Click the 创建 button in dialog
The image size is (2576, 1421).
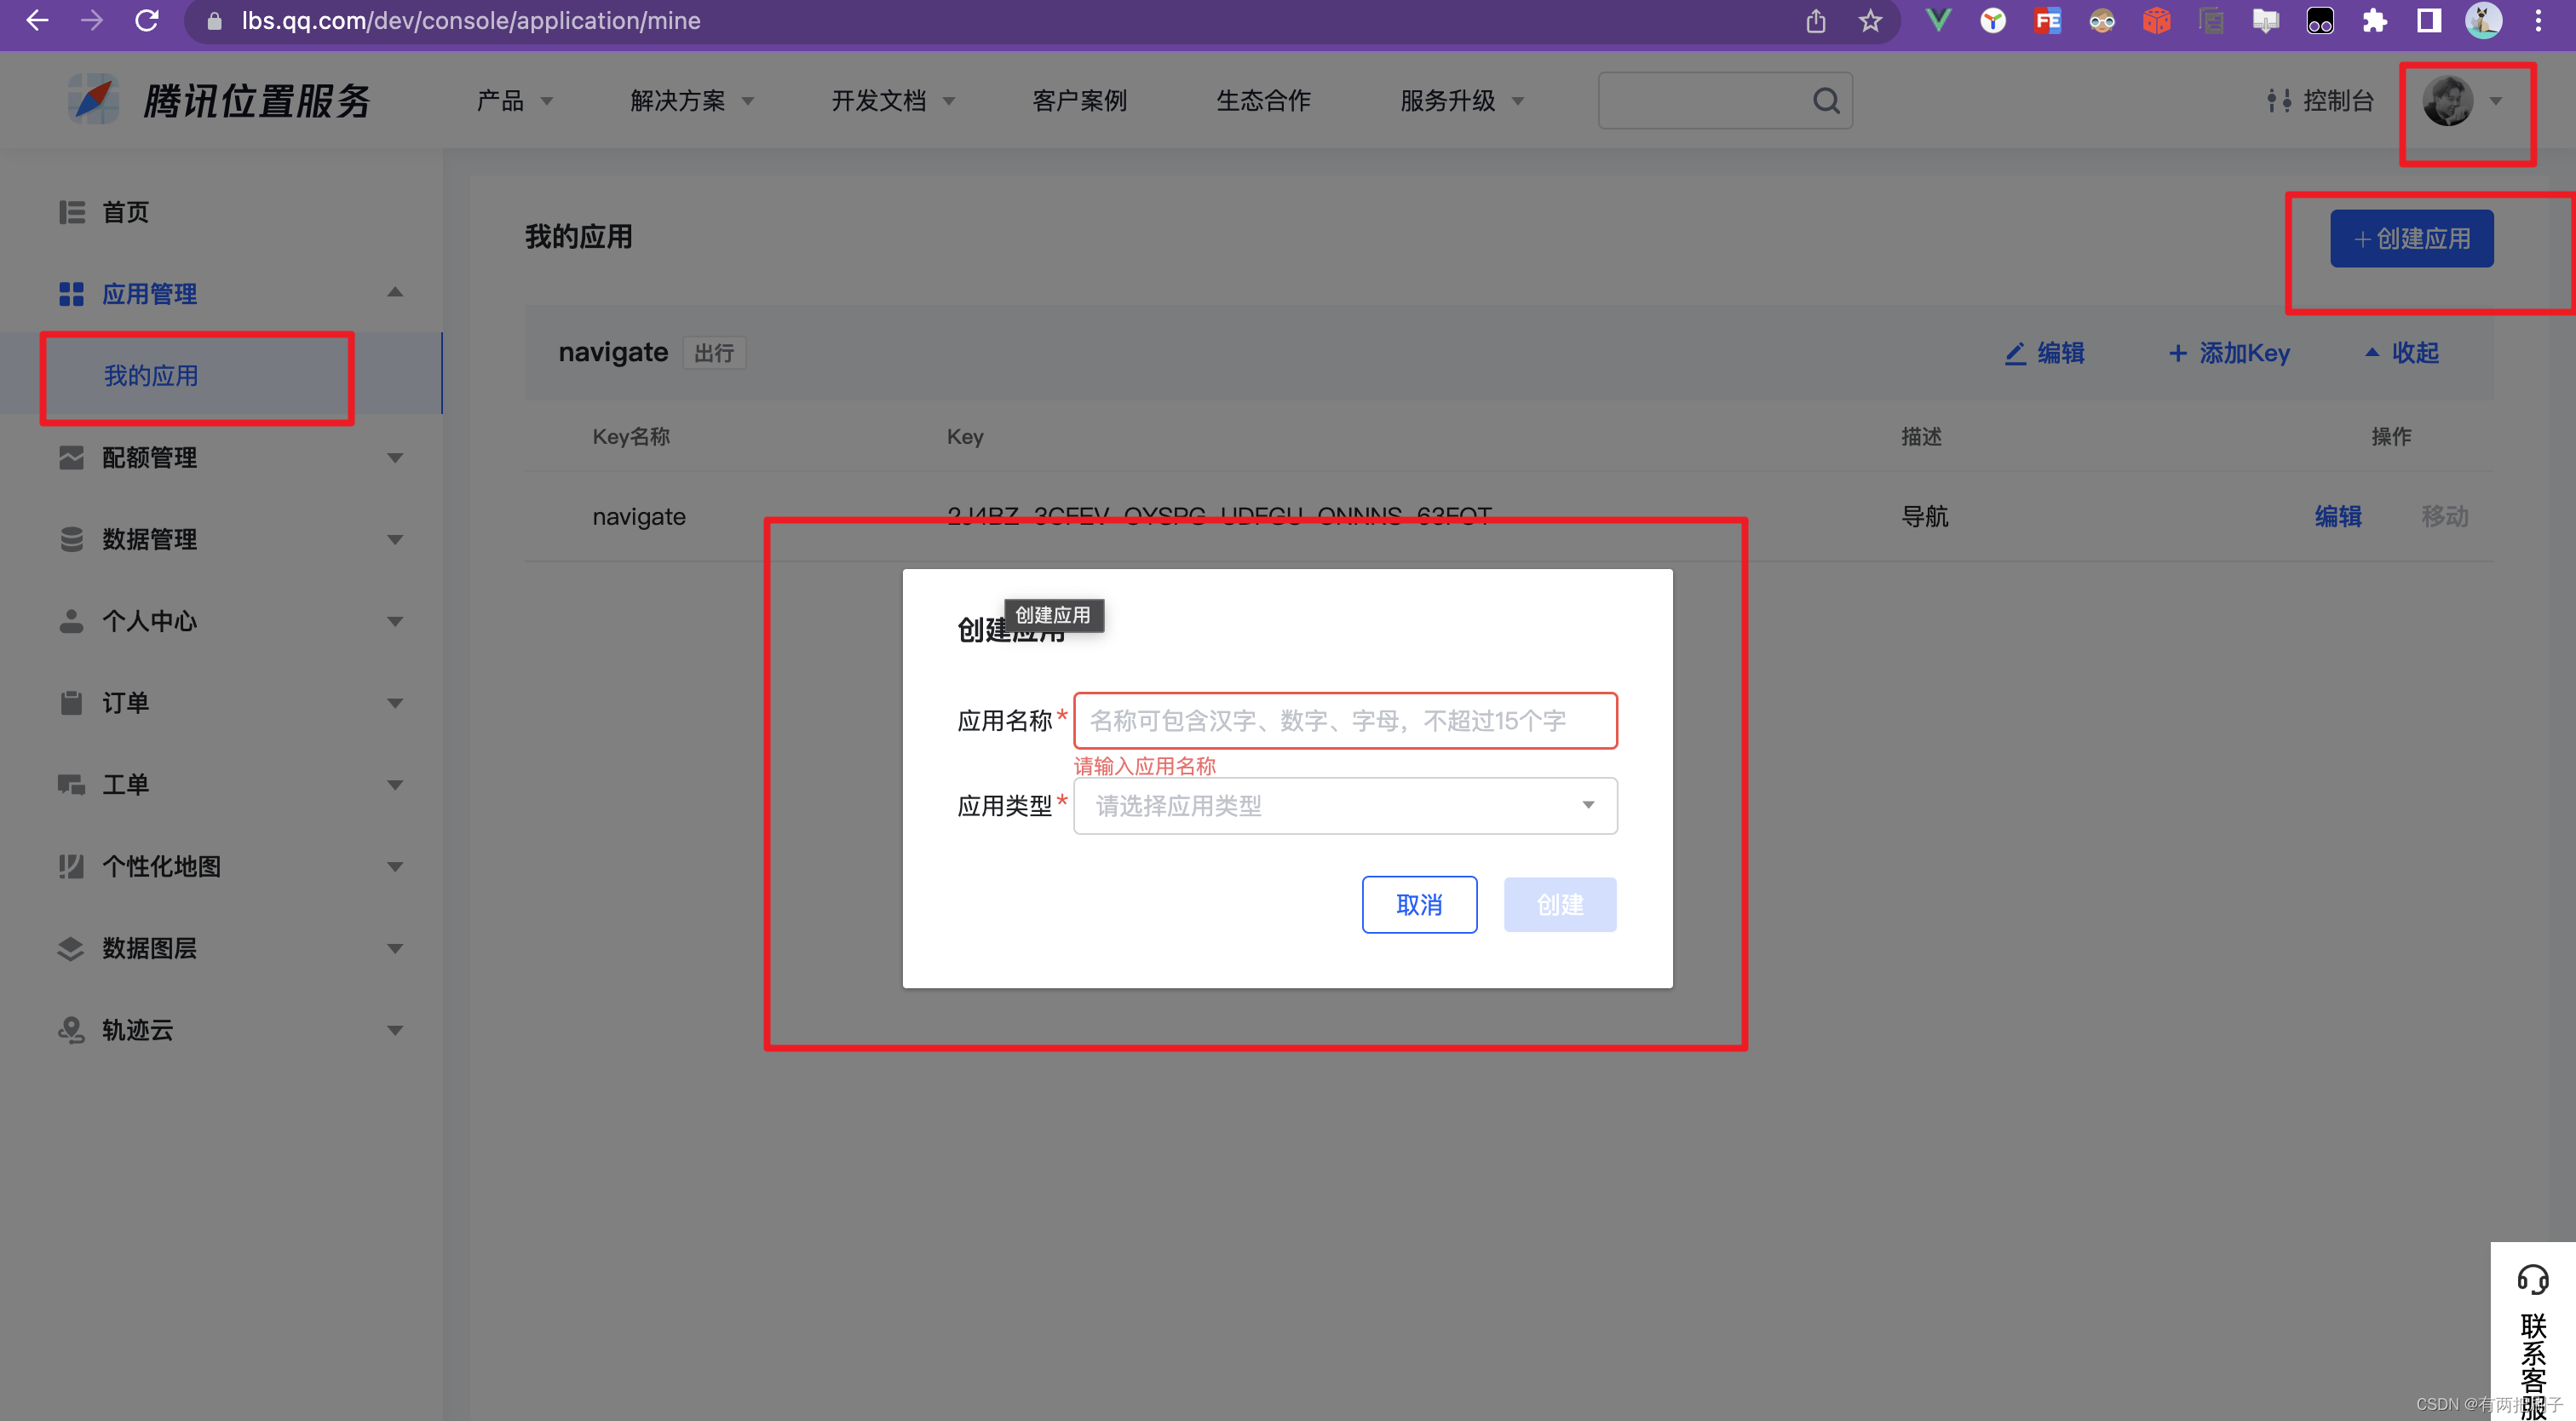tap(1559, 905)
